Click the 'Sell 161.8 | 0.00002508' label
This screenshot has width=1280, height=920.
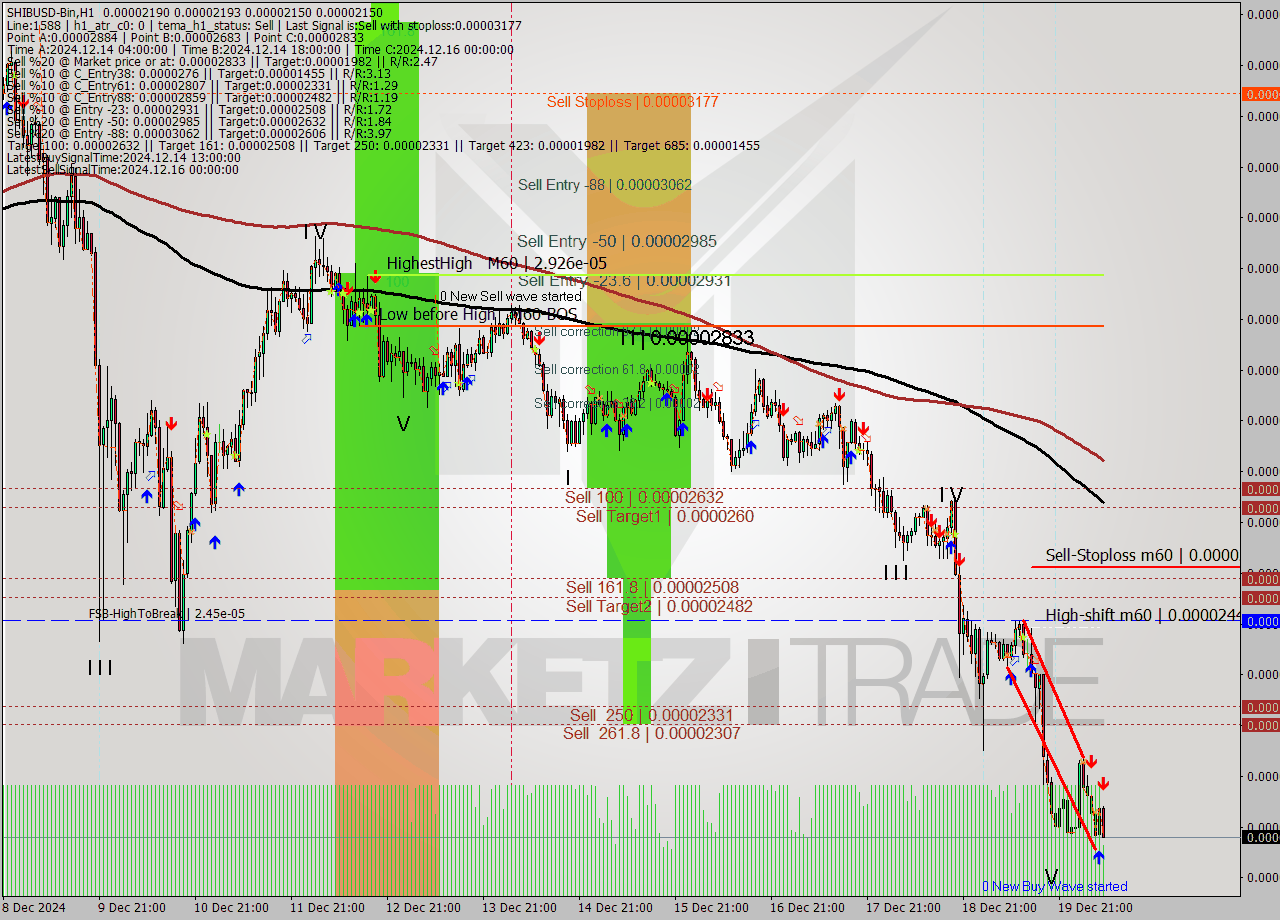[x=652, y=587]
